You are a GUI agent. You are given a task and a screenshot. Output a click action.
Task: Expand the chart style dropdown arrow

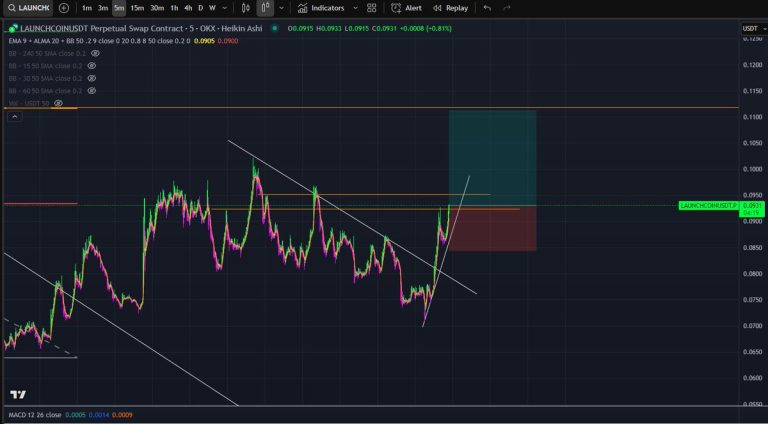pos(281,8)
